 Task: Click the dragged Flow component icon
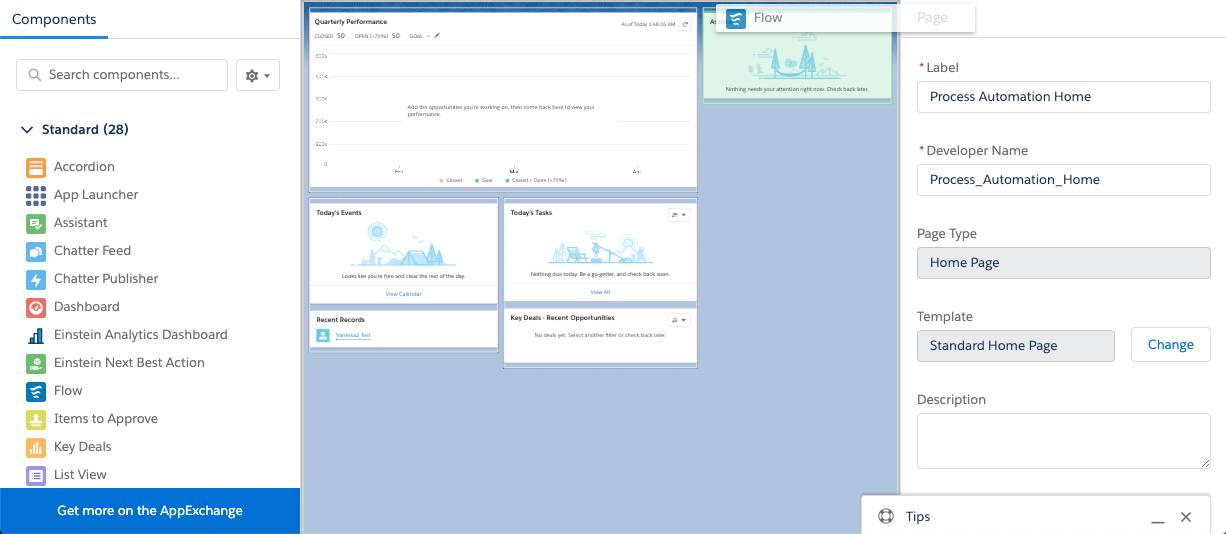click(736, 19)
